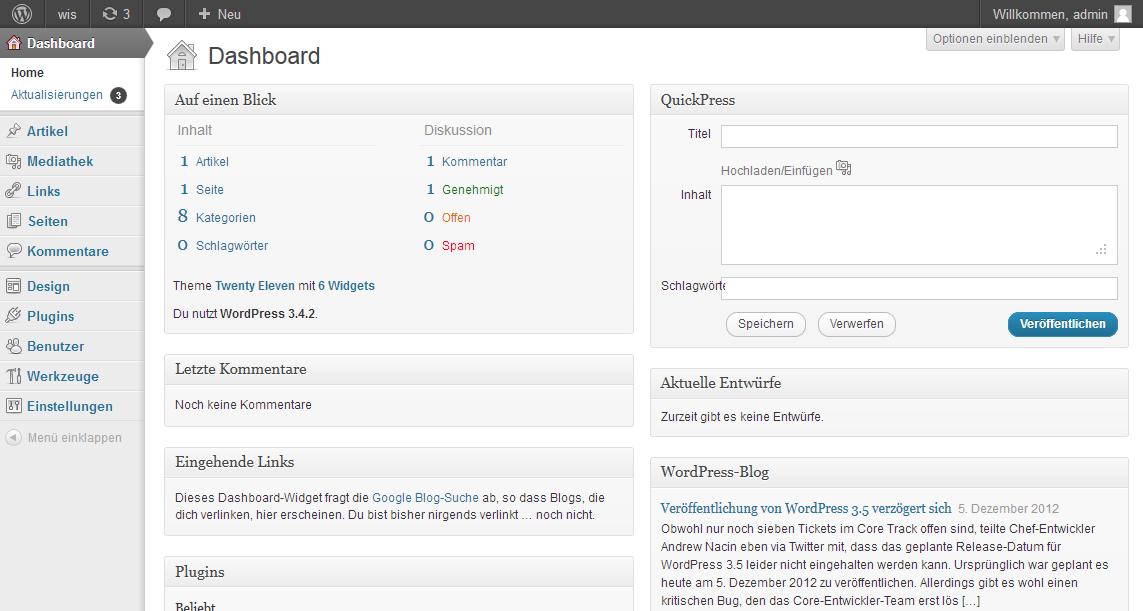Click the Kommentare speech bubble icon

tap(13, 251)
